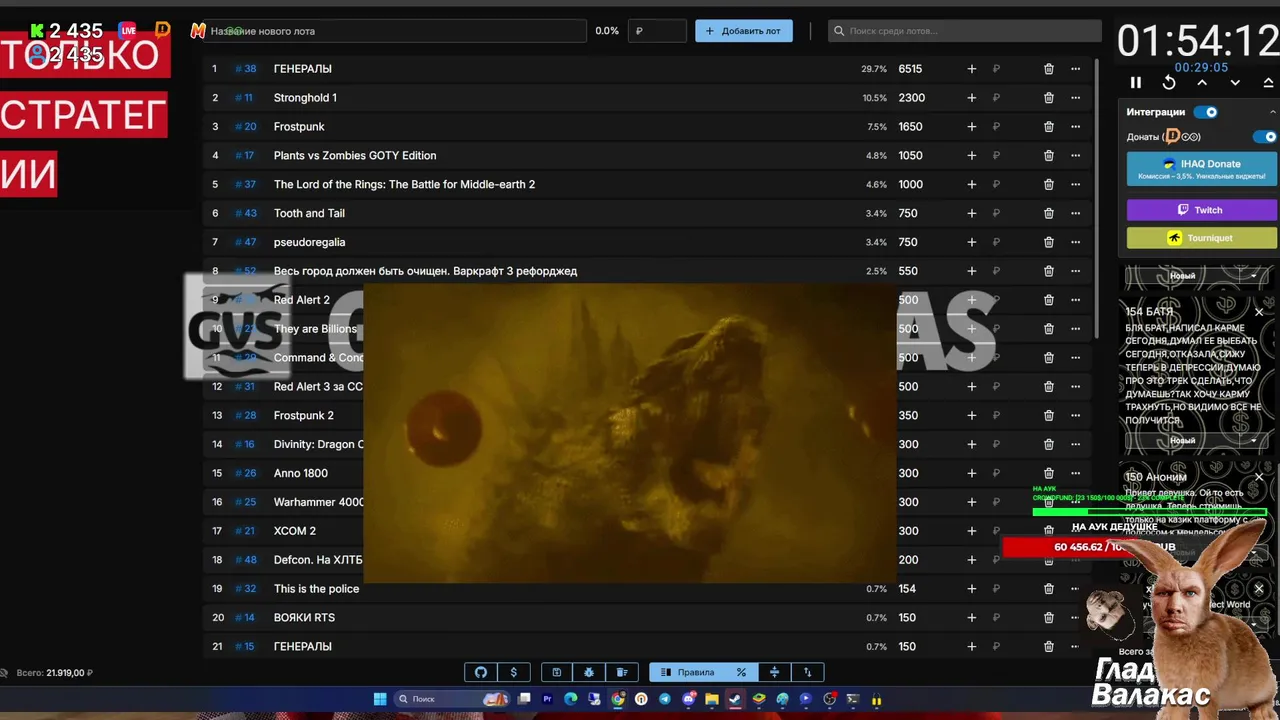Delete the Stronghold 1 lot
The image size is (1280, 720).
(1049, 98)
